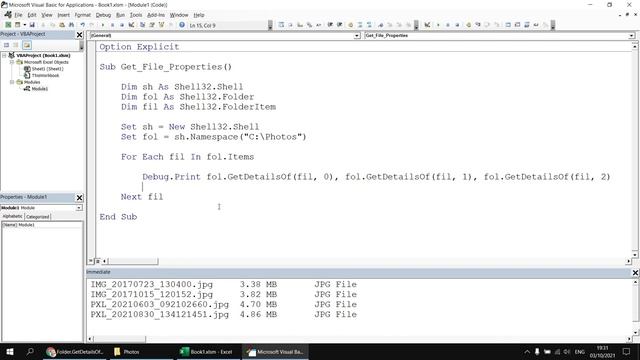Open the Debug menu

(103, 15)
